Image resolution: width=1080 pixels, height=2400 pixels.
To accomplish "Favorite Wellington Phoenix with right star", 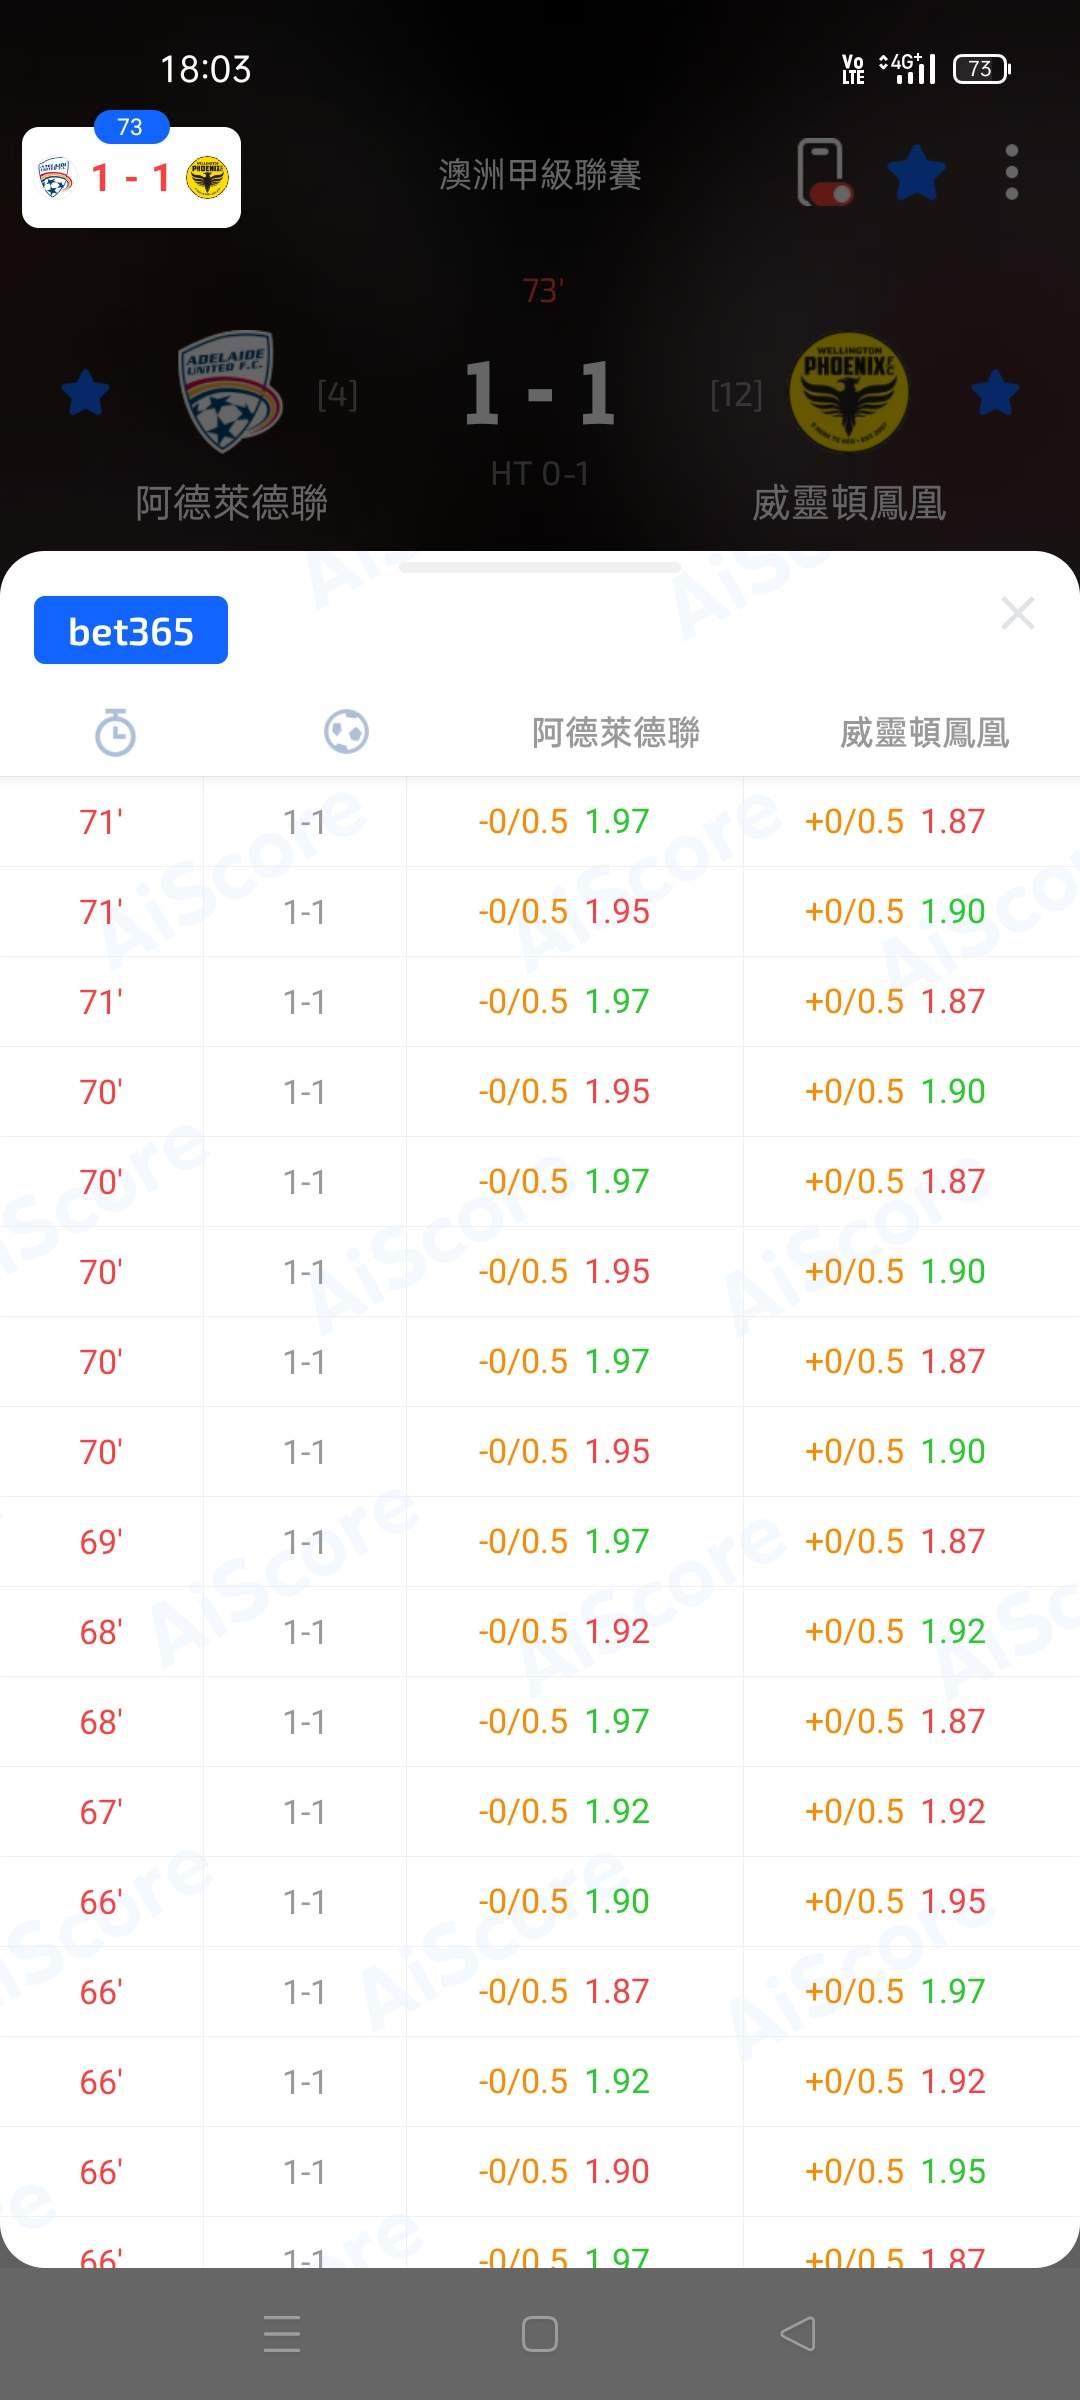I will 995,392.
